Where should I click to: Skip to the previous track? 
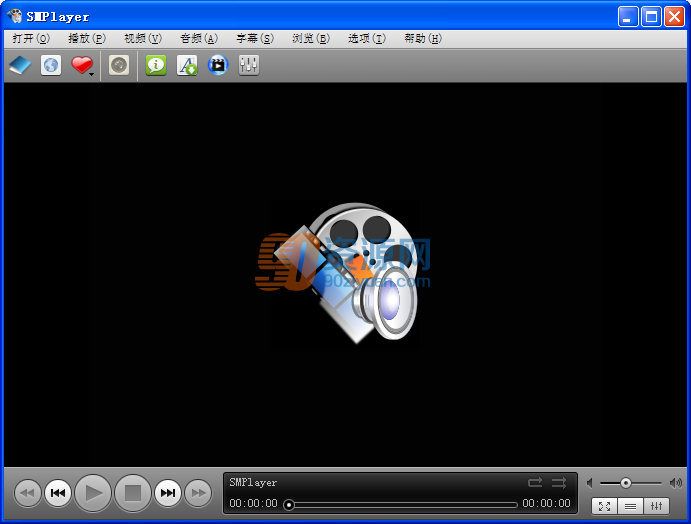tap(58, 493)
